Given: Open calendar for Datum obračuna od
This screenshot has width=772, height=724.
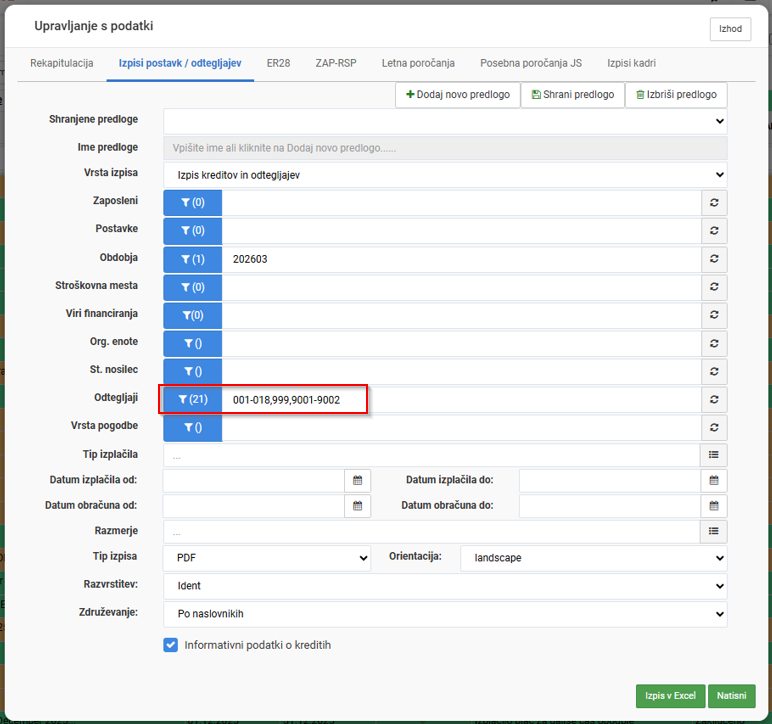Looking at the screenshot, I should [357, 505].
